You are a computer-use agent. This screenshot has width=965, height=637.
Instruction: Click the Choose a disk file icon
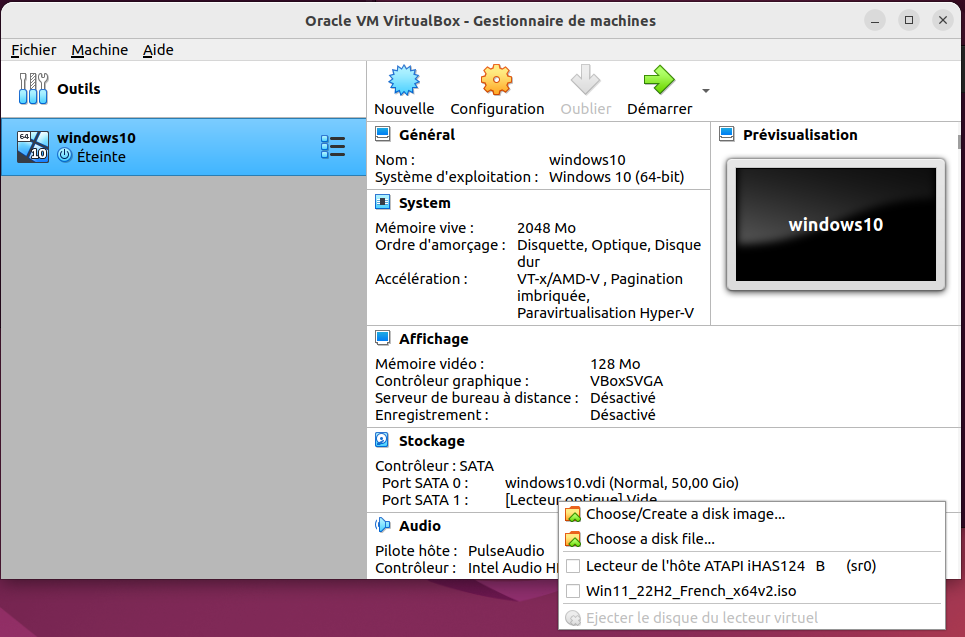pos(573,539)
